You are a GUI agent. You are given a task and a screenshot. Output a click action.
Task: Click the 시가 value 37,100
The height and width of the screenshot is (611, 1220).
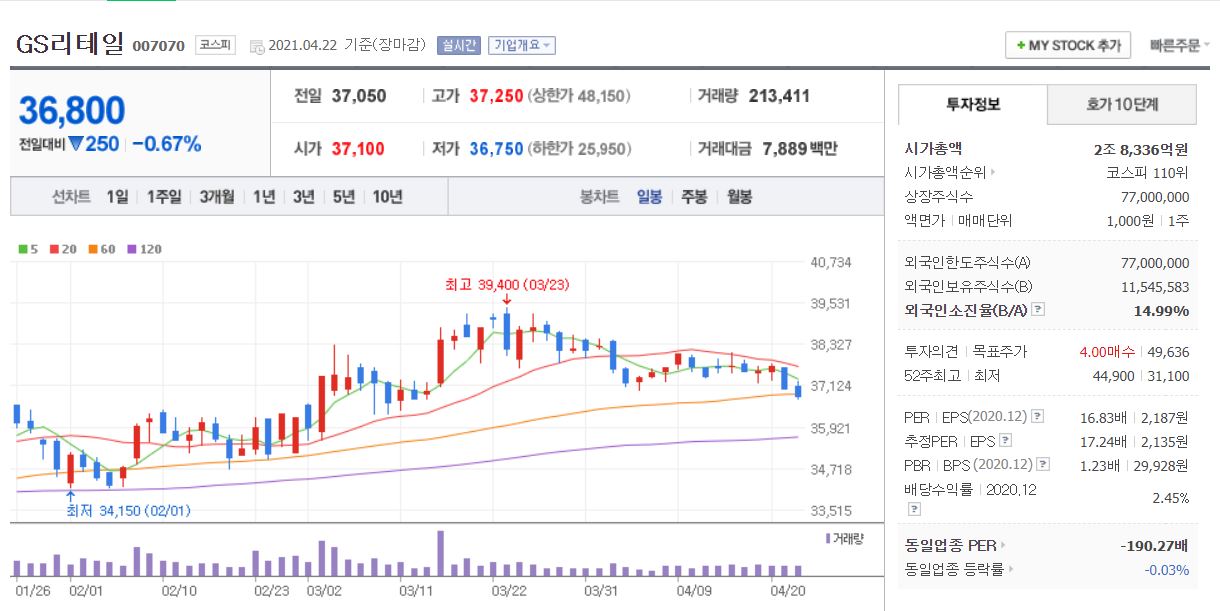click(357, 149)
